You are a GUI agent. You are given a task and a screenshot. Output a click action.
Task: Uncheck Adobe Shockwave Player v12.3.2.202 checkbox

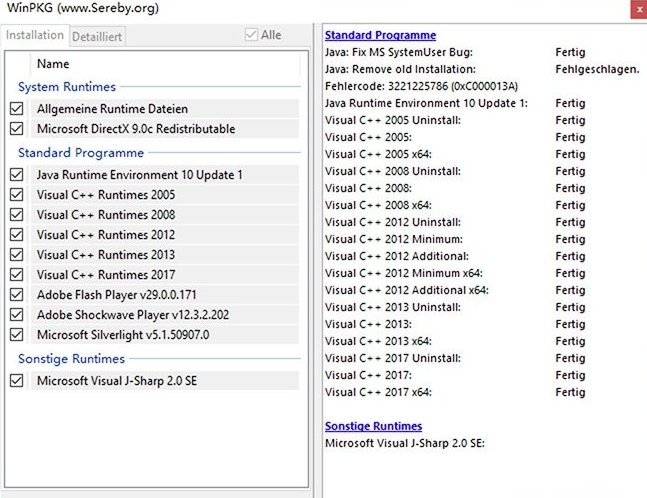(x=17, y=315)
